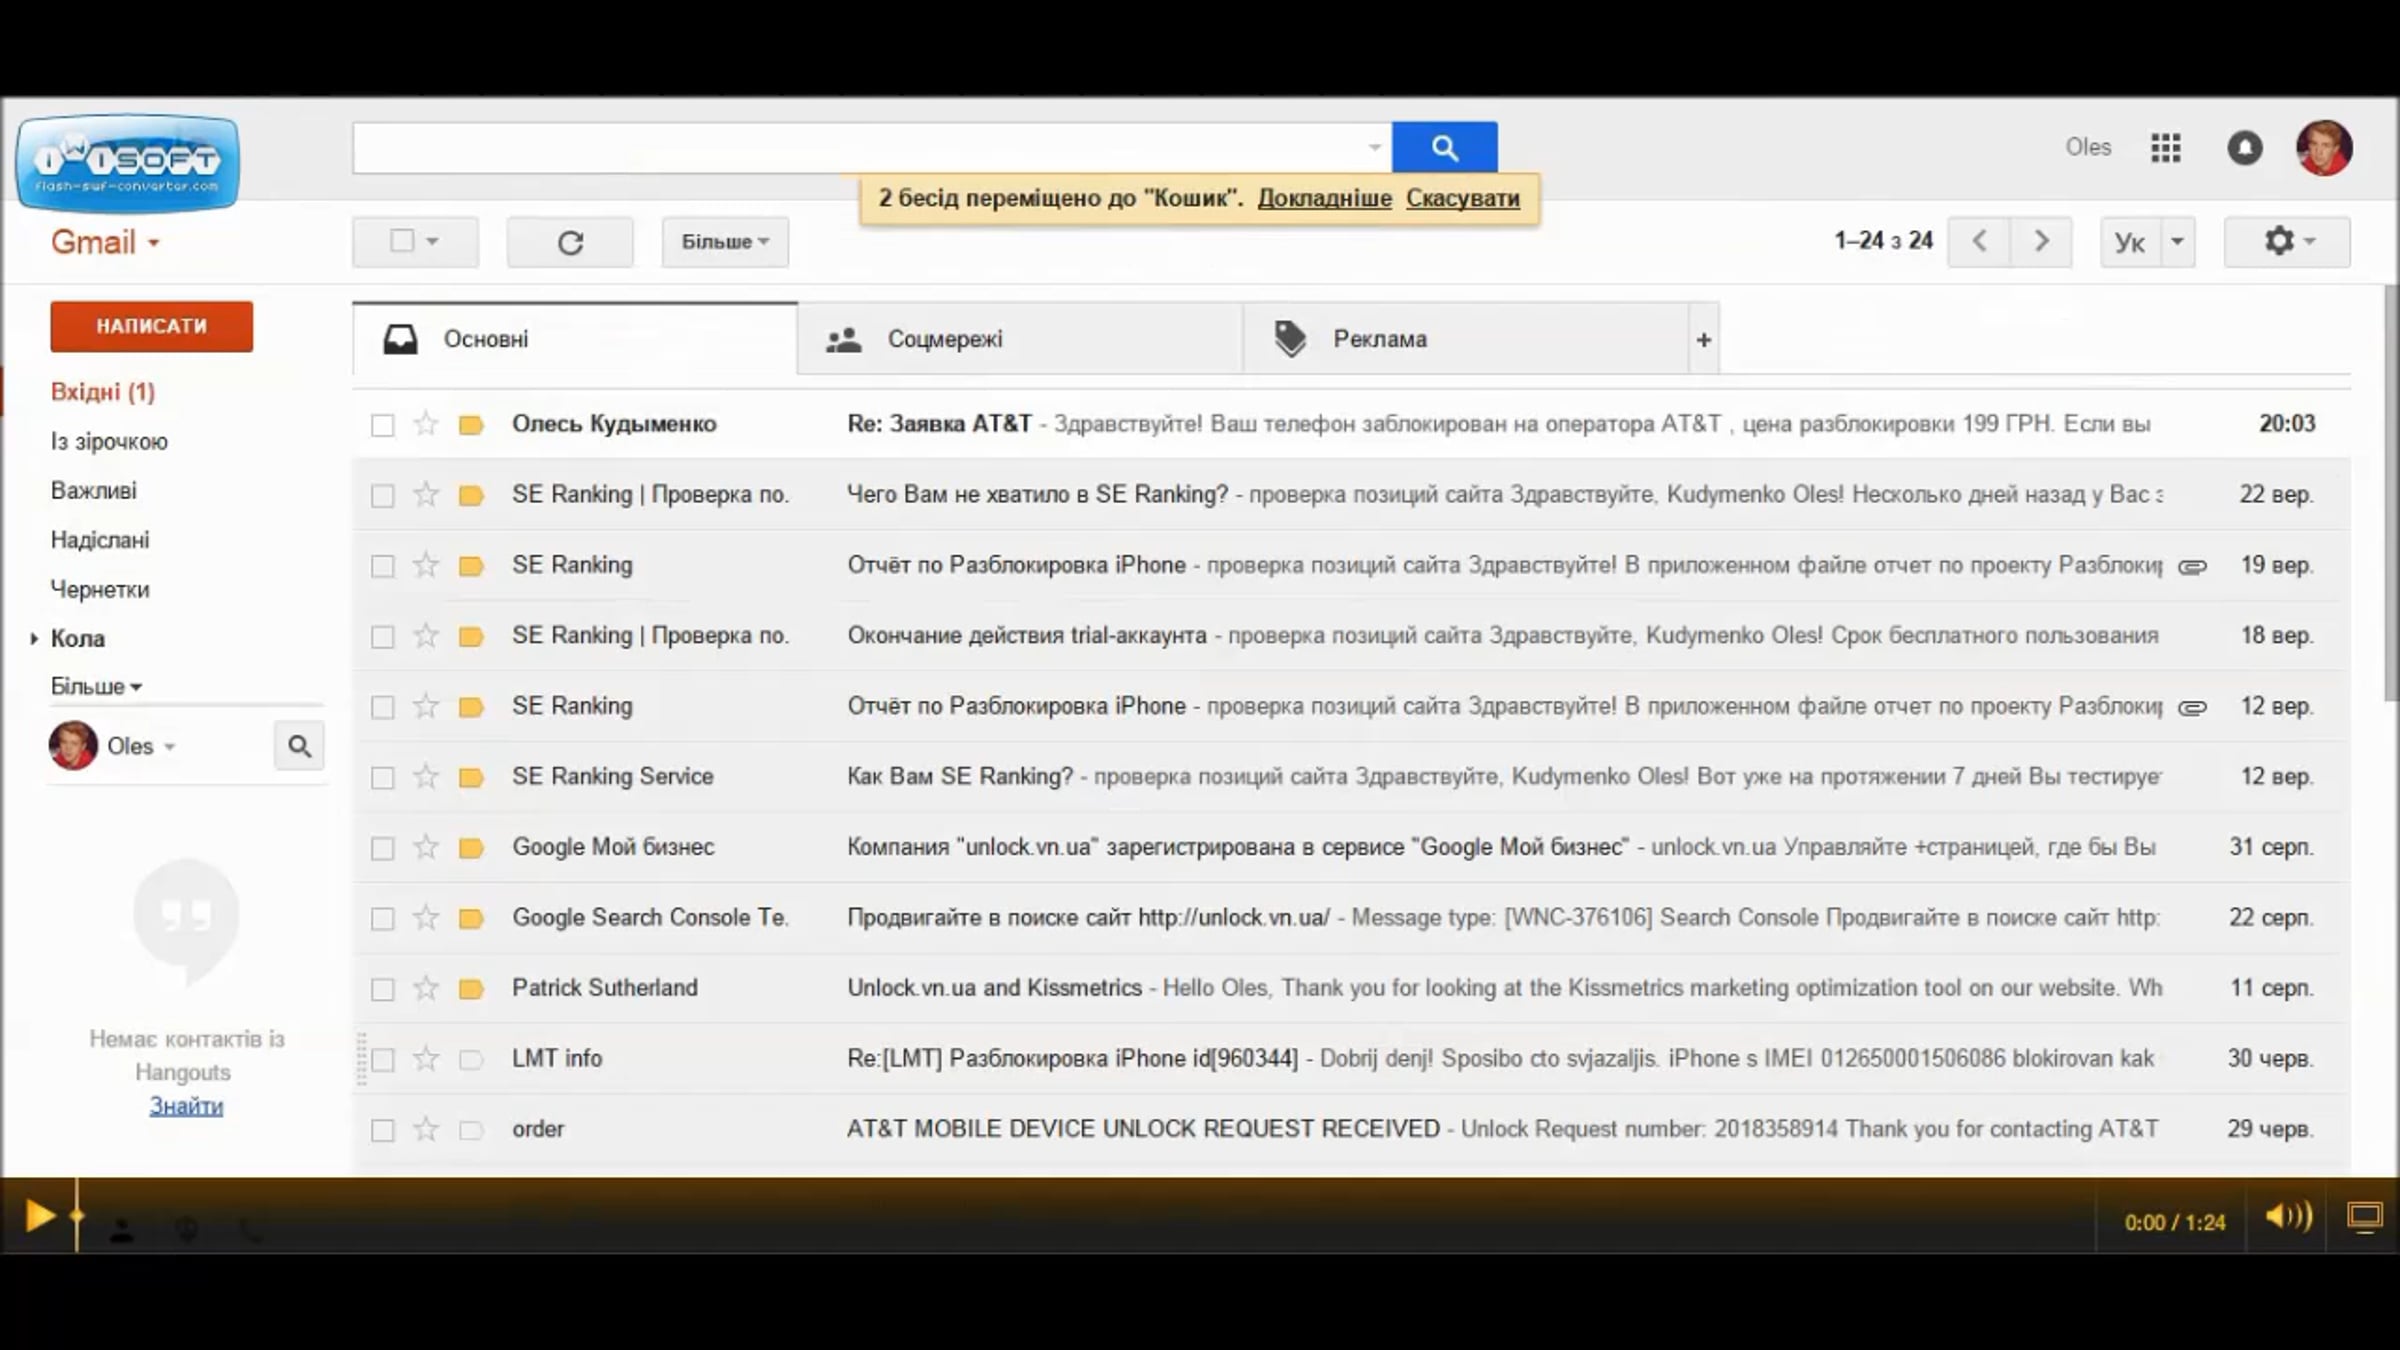Open the Надіслані sent folder
2400x1350 pixels.
(x=100, y=540)
